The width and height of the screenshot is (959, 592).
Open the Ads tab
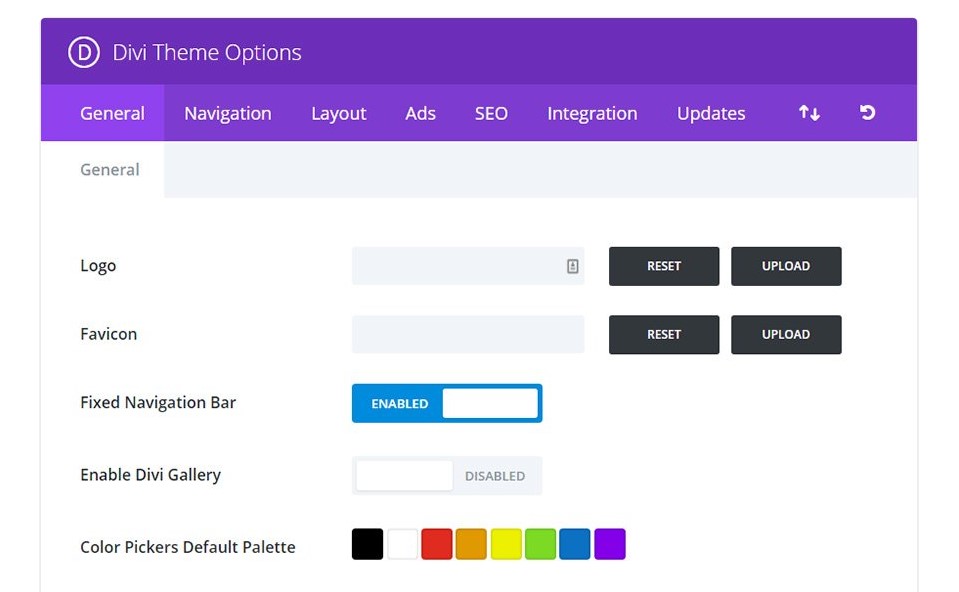420,113
